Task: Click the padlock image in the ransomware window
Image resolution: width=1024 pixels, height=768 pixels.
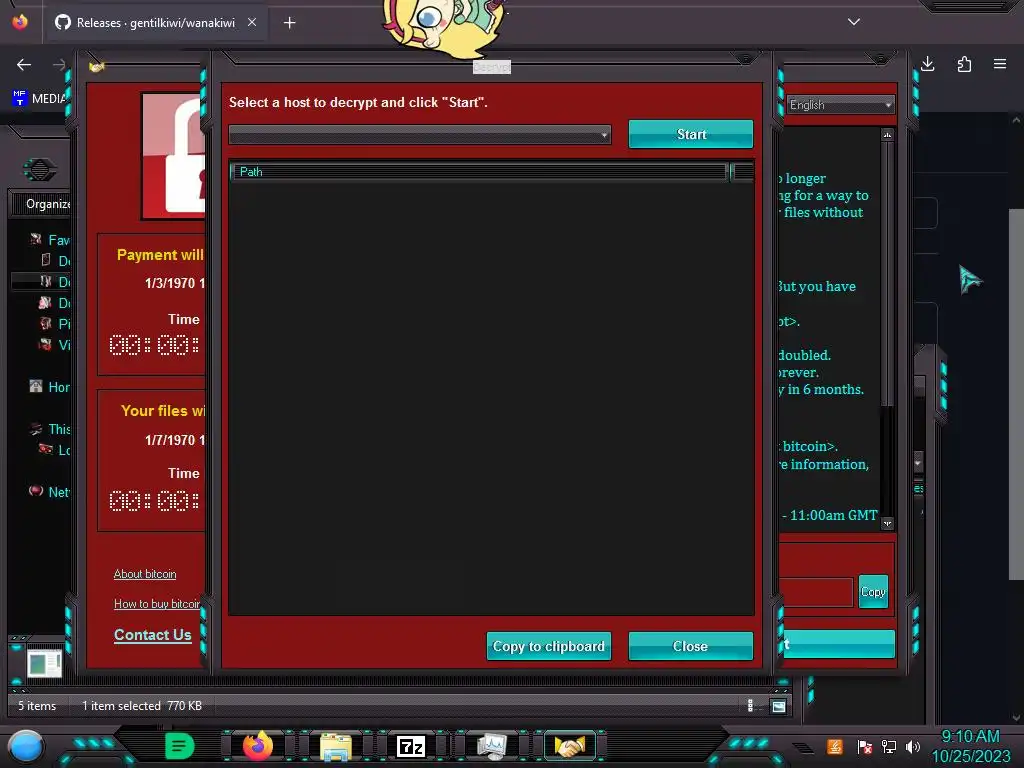Action: (x=174, y=156)
